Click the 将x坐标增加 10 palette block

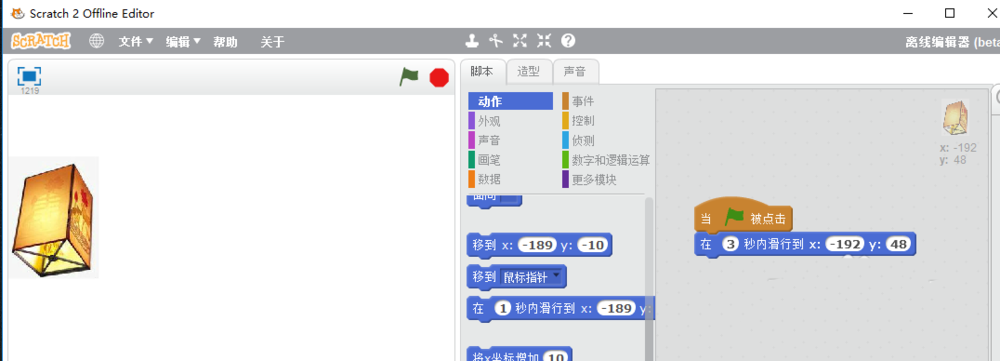519,355
